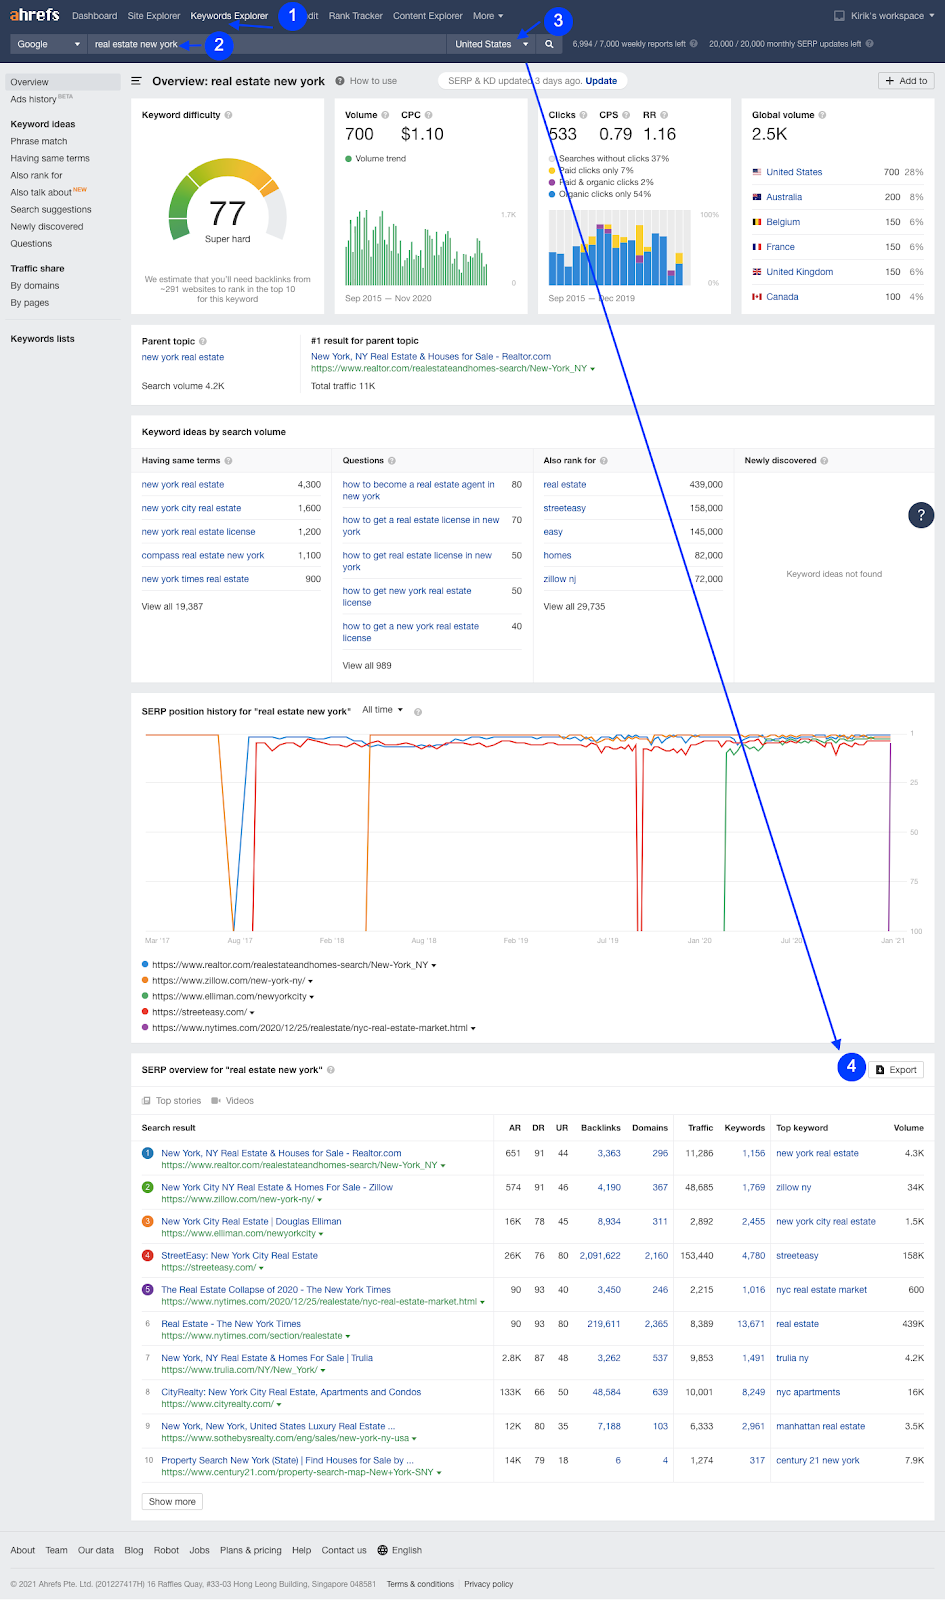Click the Show more button
This screenshot has height=1600, width=945.
pyautogui.click(x=172, y=1502)
